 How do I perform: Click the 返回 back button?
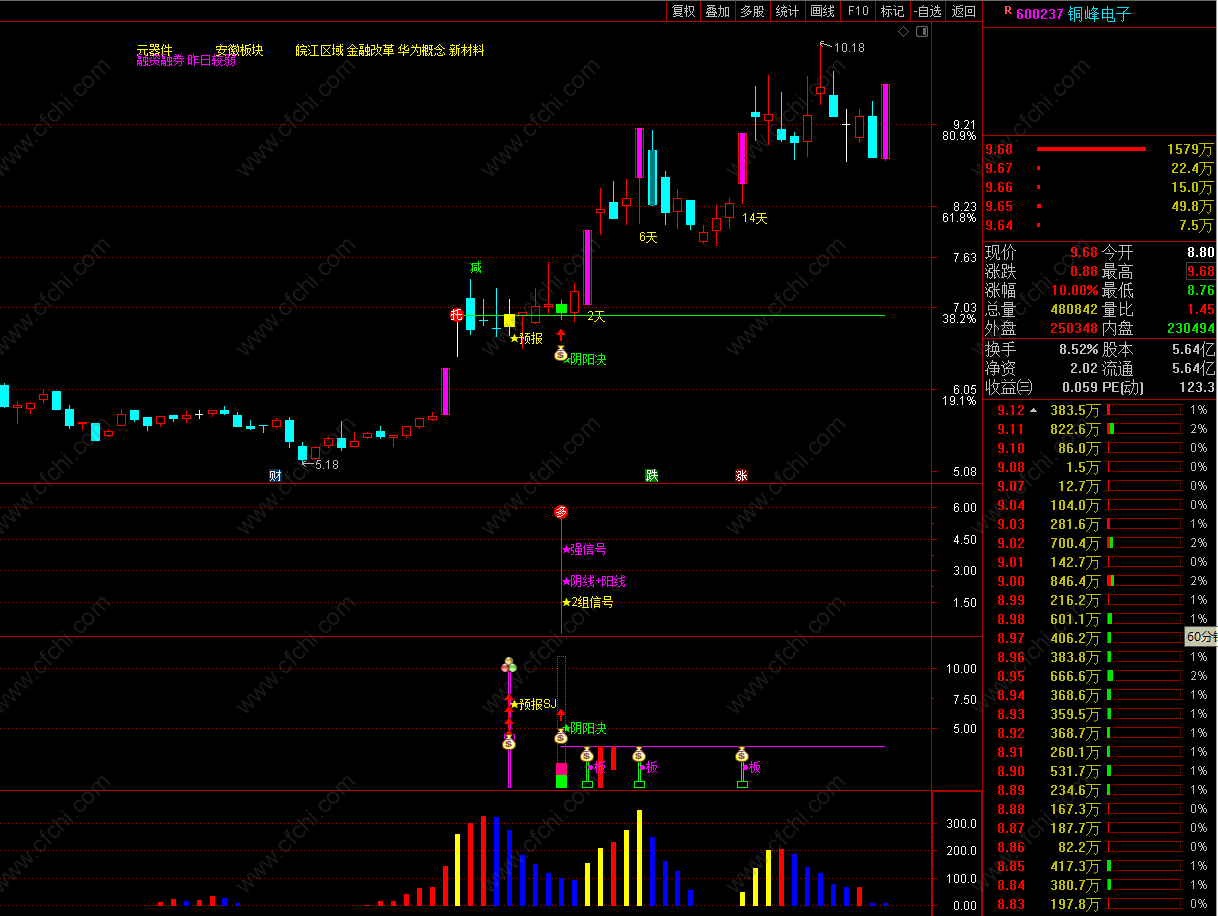(x=963, y=11)
